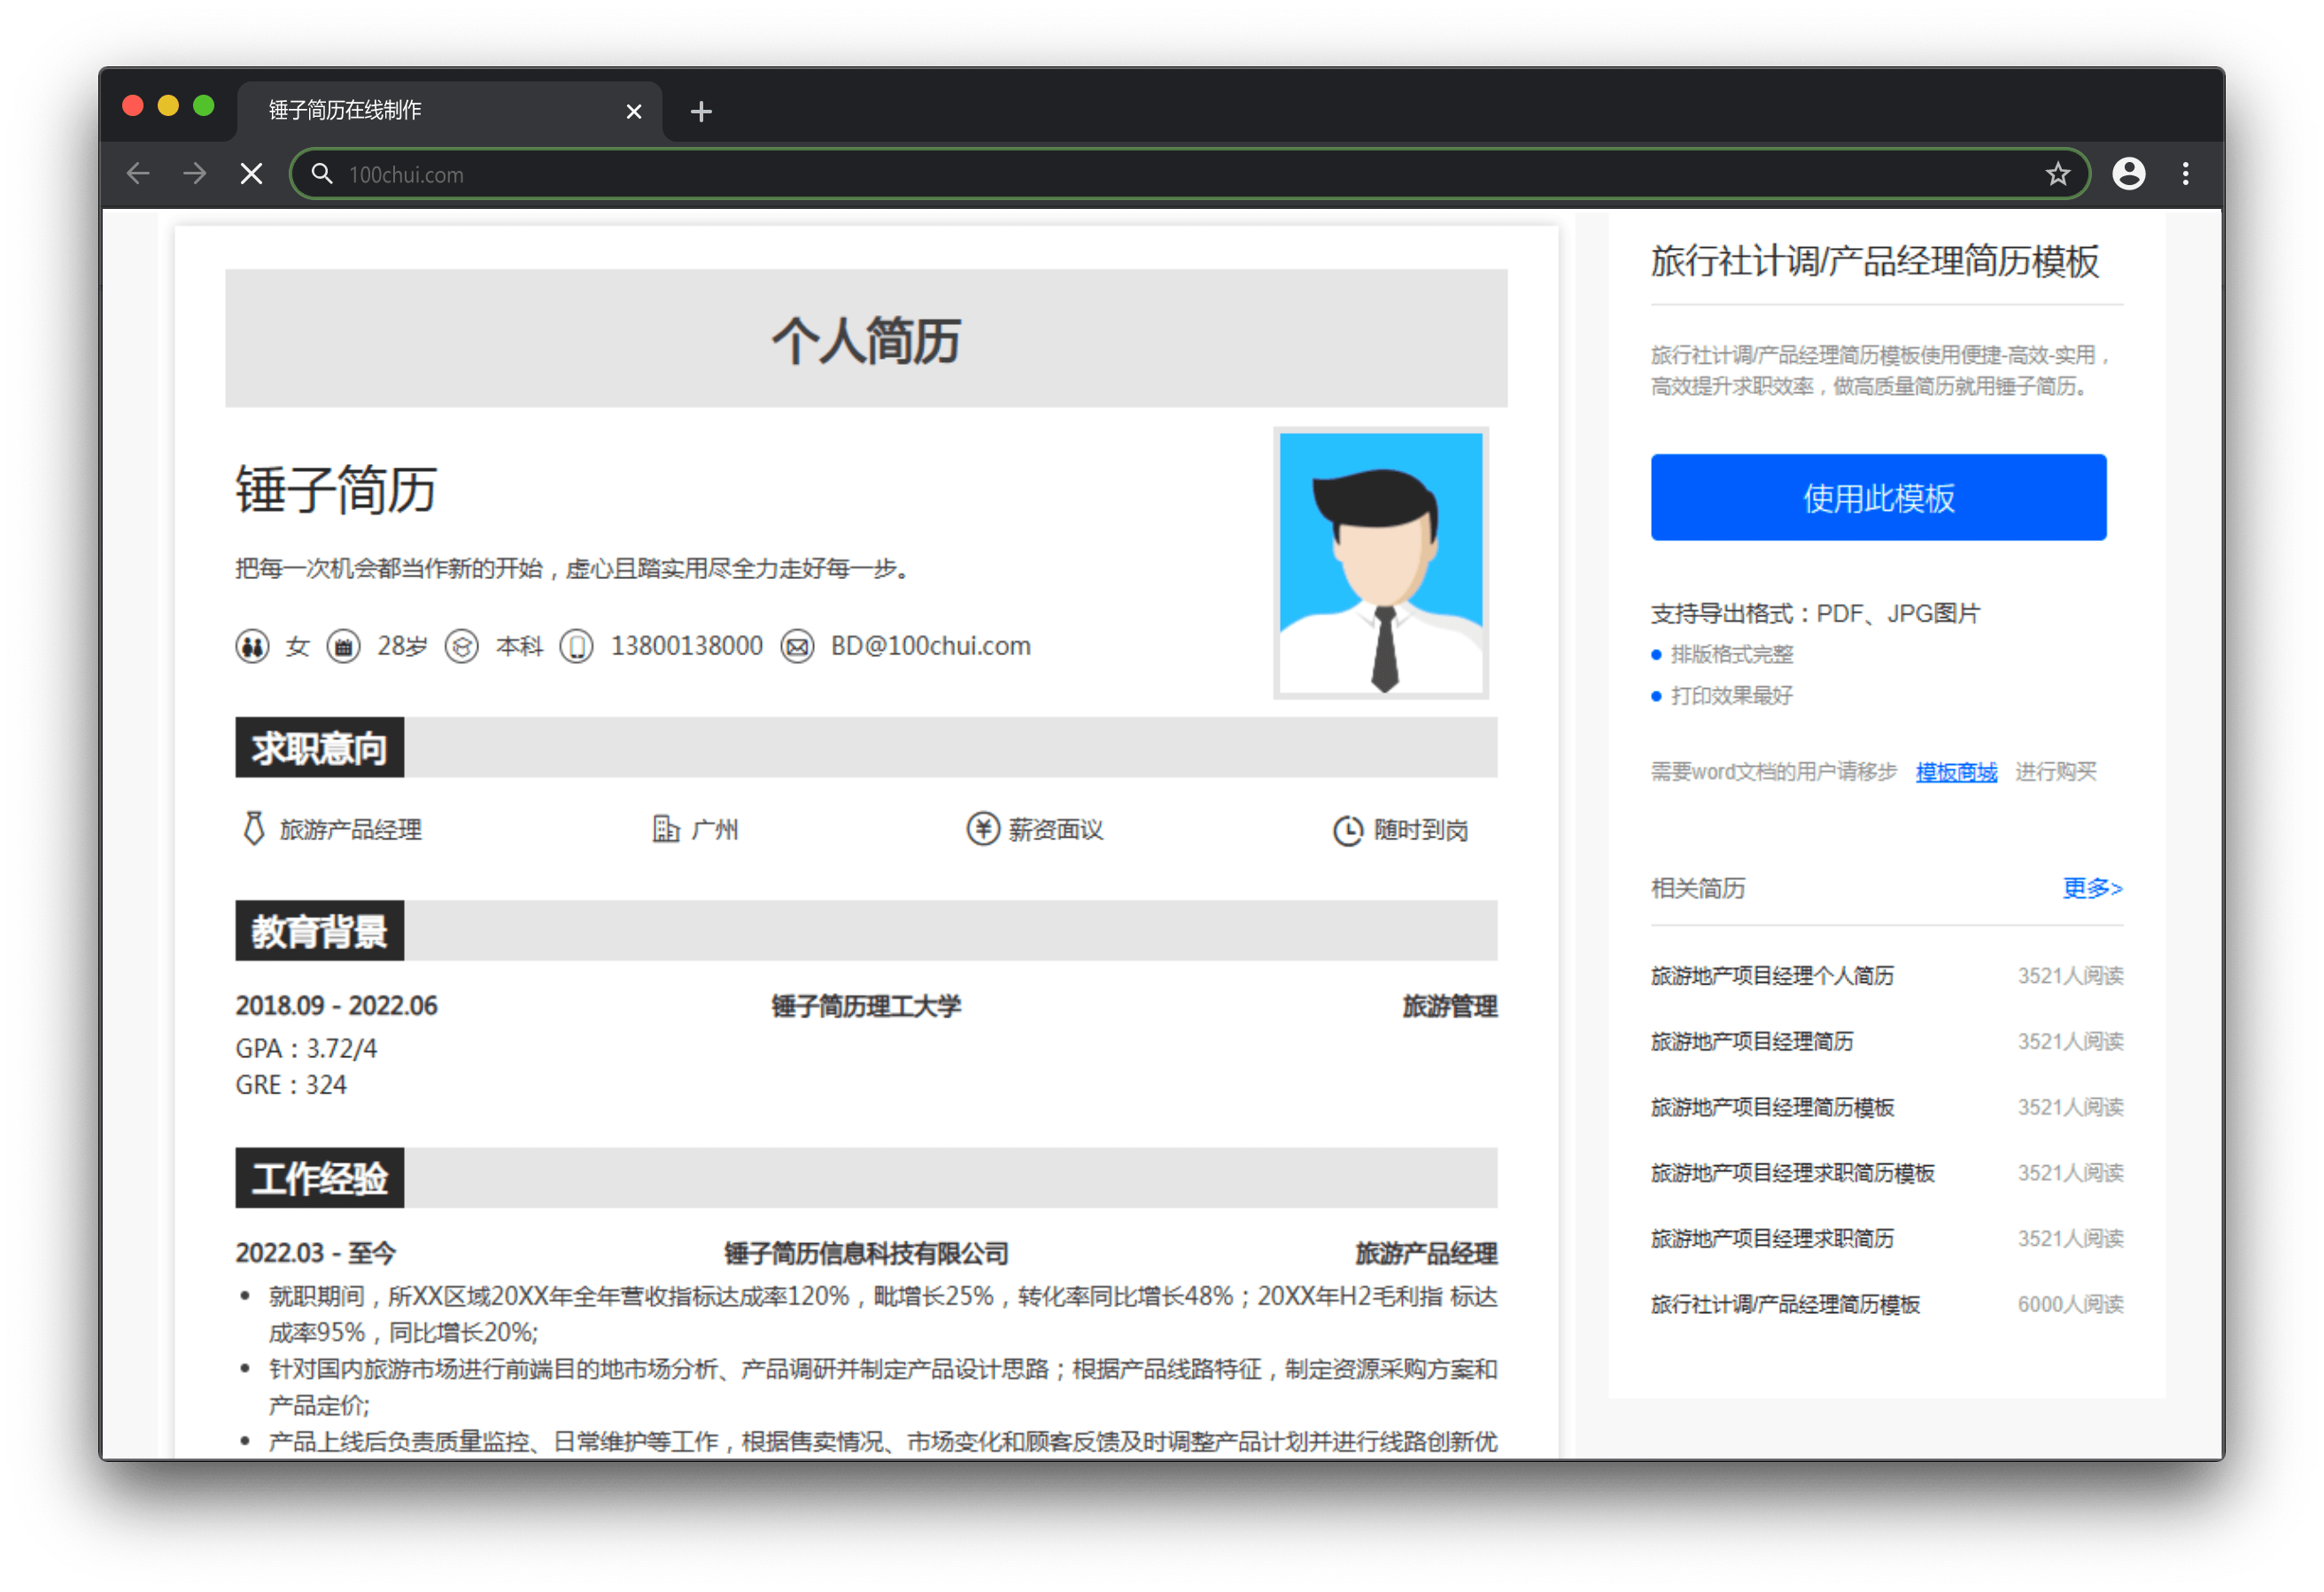Image resolution: width=2324 pixels, height=1592 pixels.
Task: Click the tie icon beside 旅游产品经理
Action: pyautogui.click(x=254, y=828)
